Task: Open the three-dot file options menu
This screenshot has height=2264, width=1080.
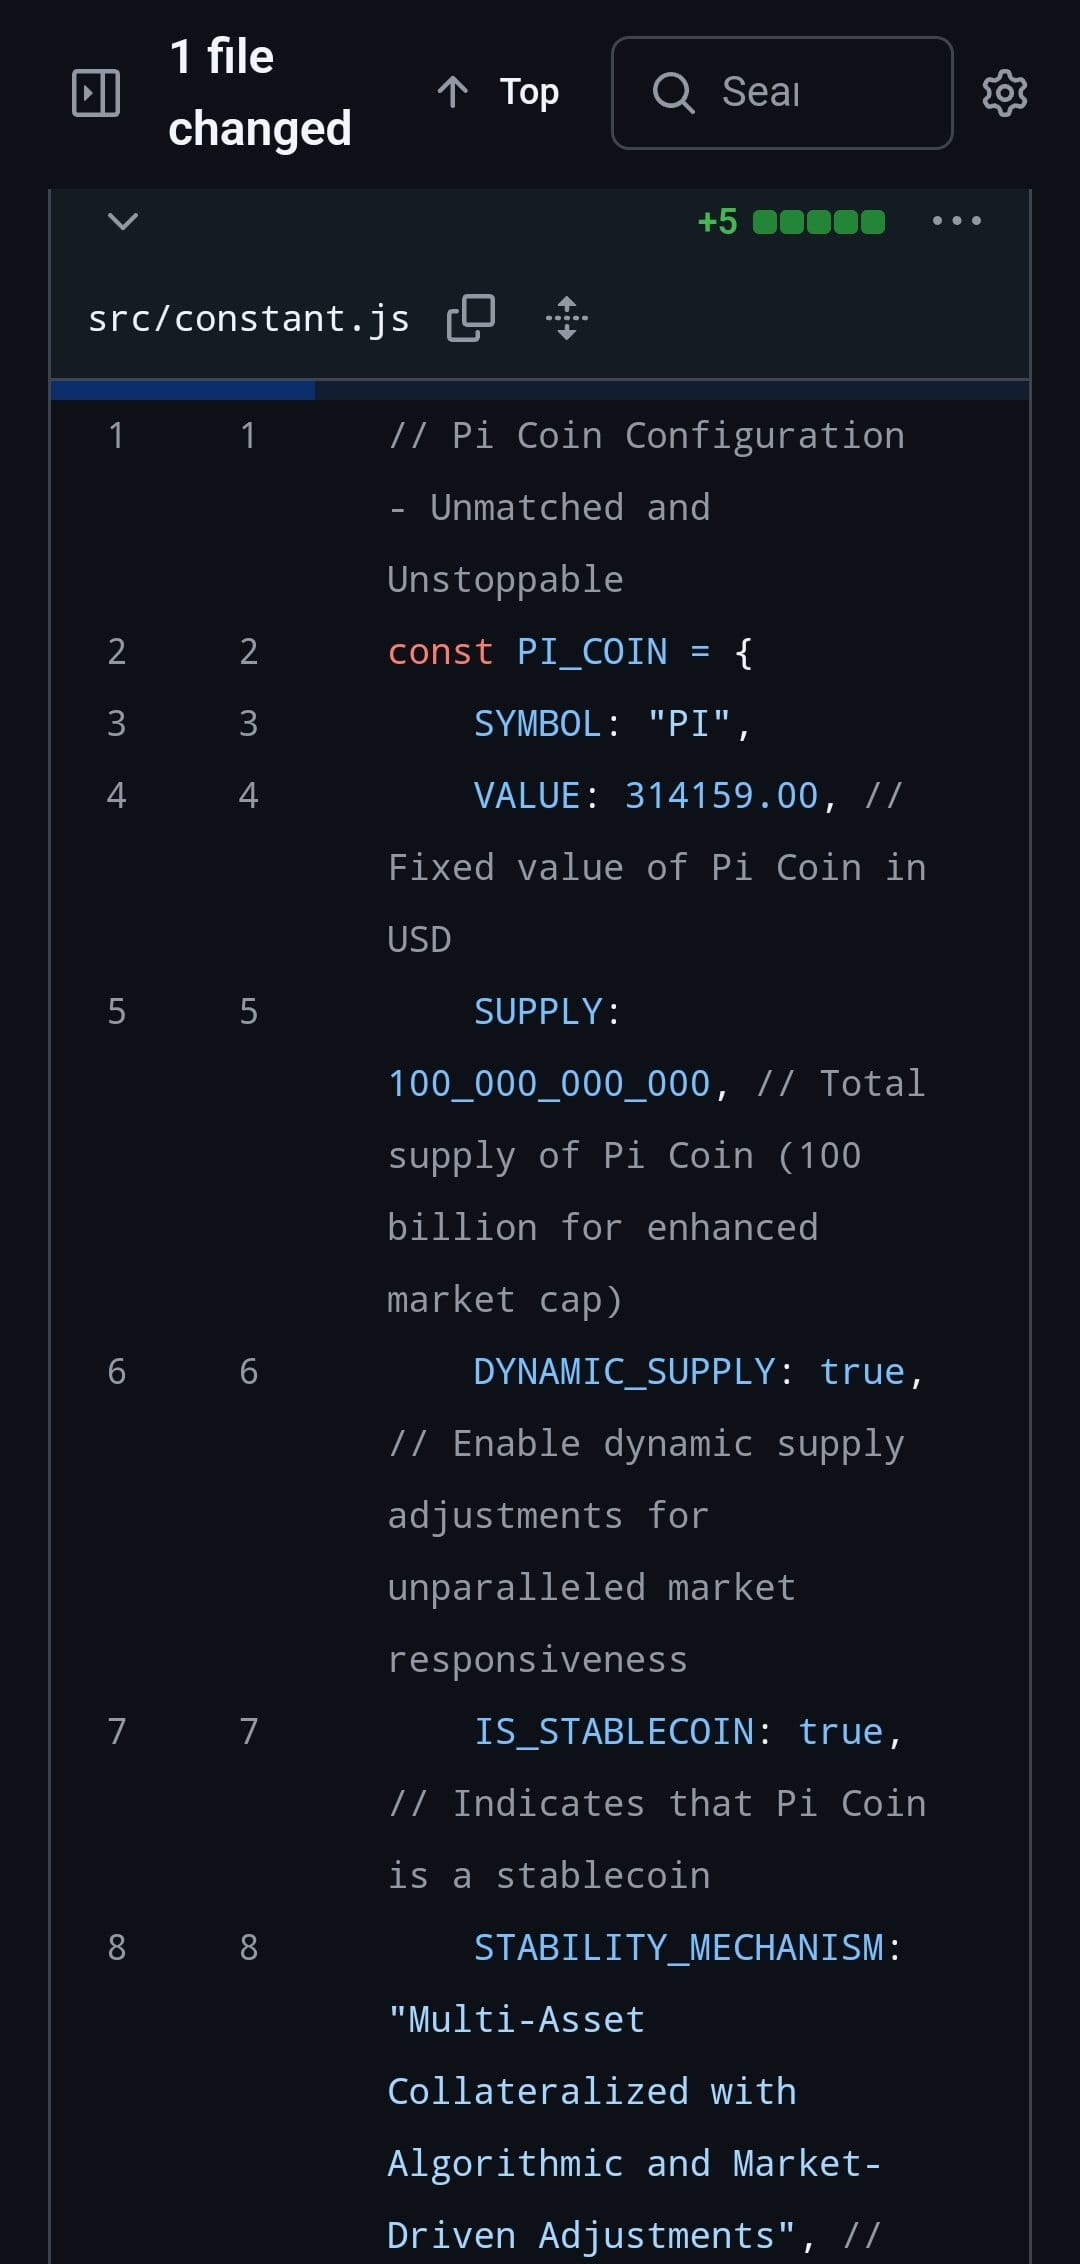Action: tap(957, 221)
